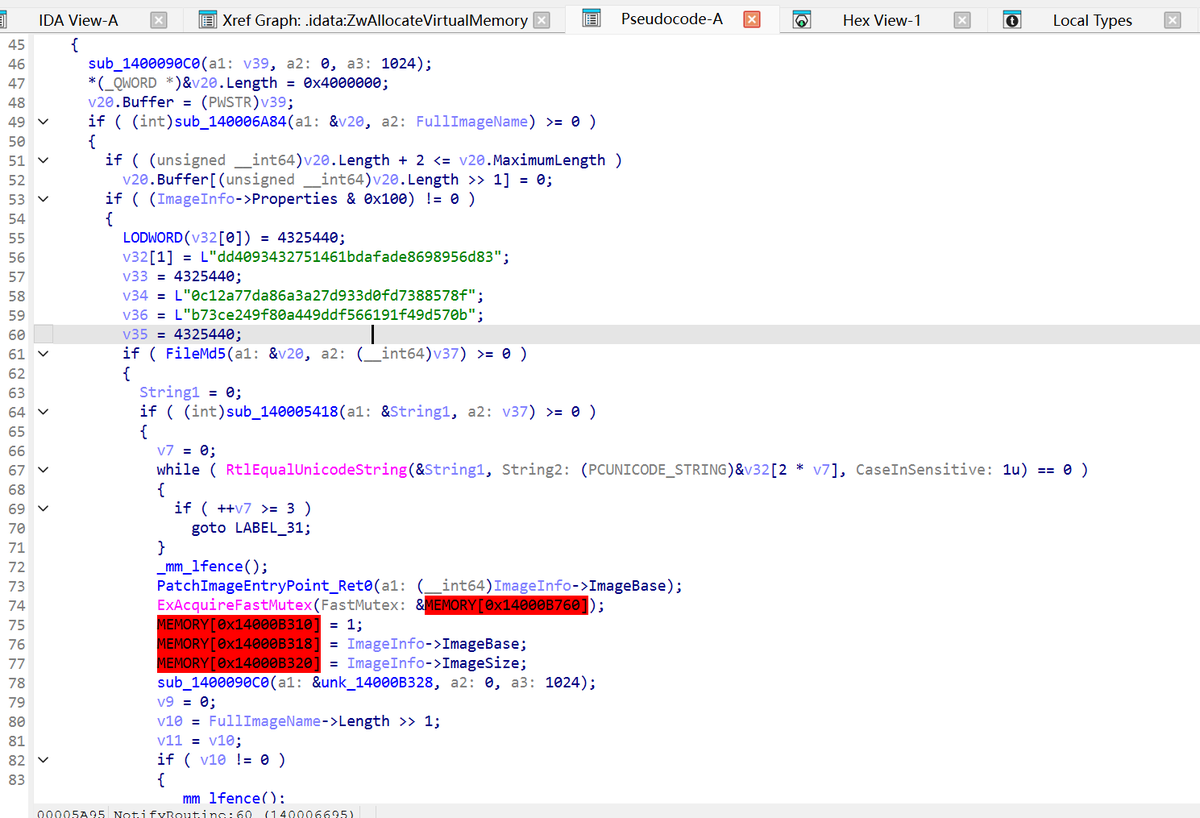
Task: Click v20.MaximumLength on line 51
Action: point(532,160)
